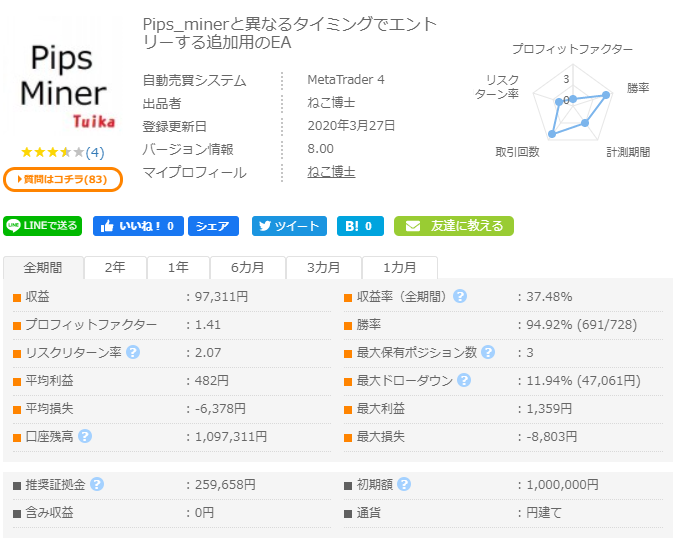Click the 平均損失 value -6,378円
The image size is (696, 543).
(x=220, y=408)
